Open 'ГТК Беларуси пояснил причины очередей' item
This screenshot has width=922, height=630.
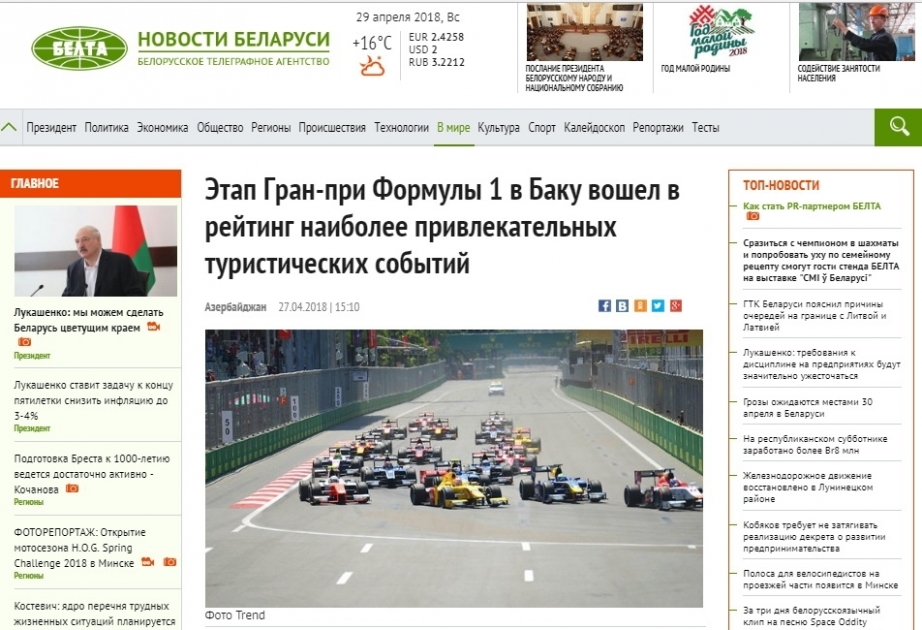814,315
